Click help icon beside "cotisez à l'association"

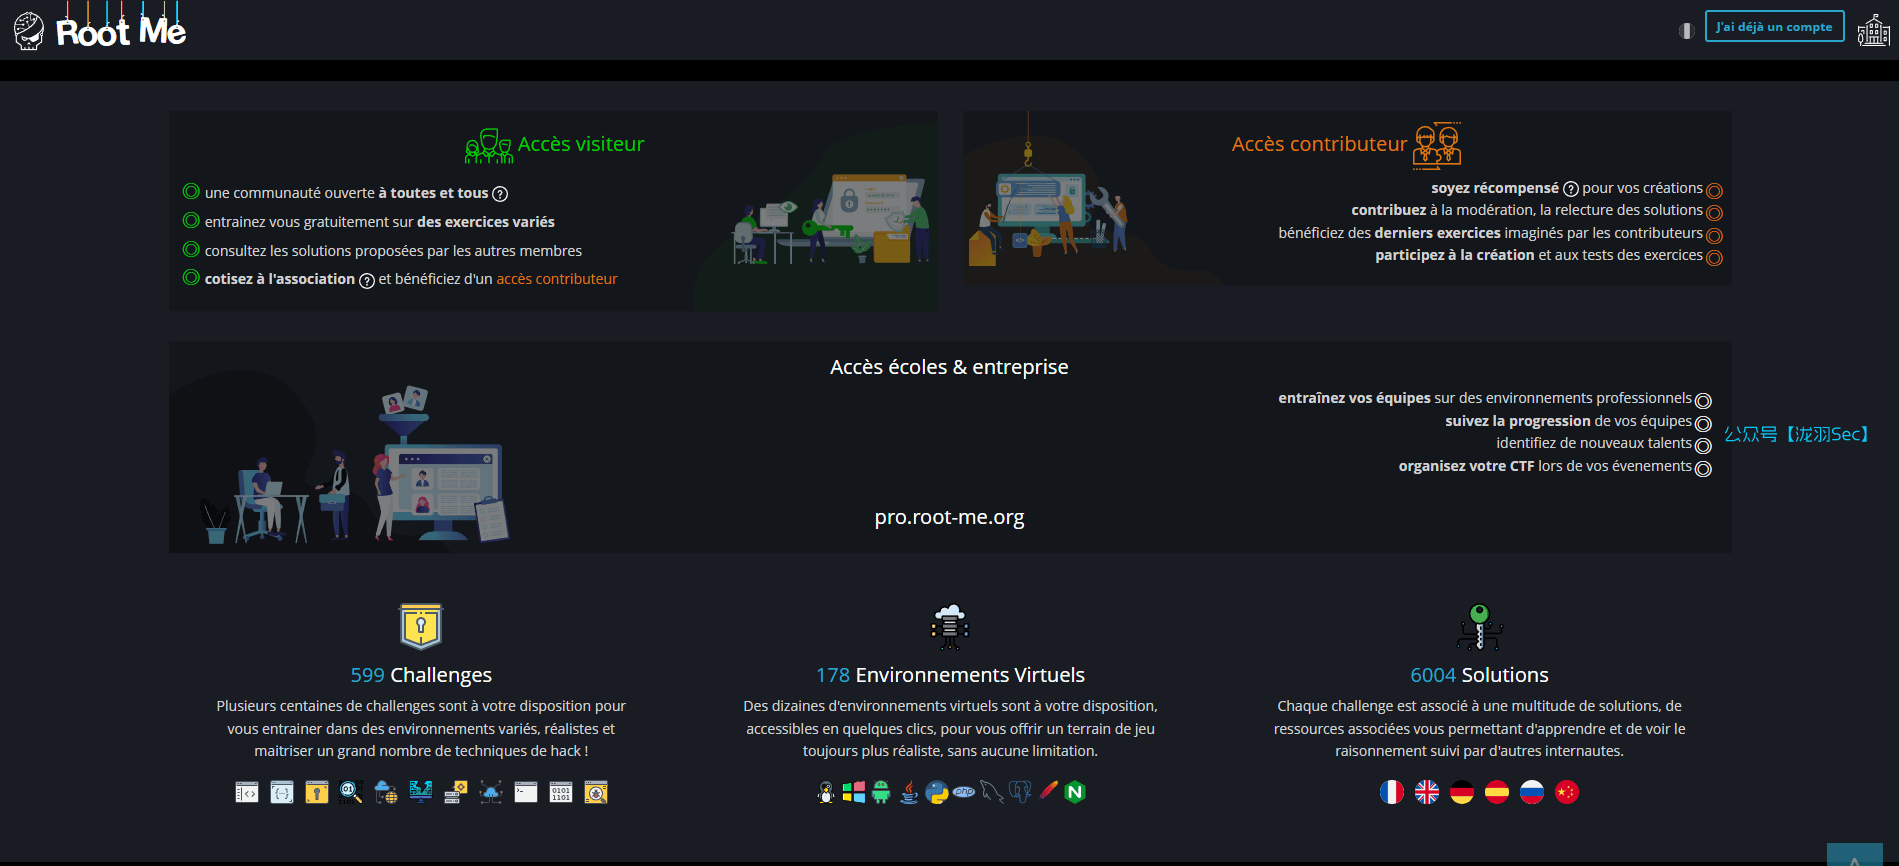point(367,281)
